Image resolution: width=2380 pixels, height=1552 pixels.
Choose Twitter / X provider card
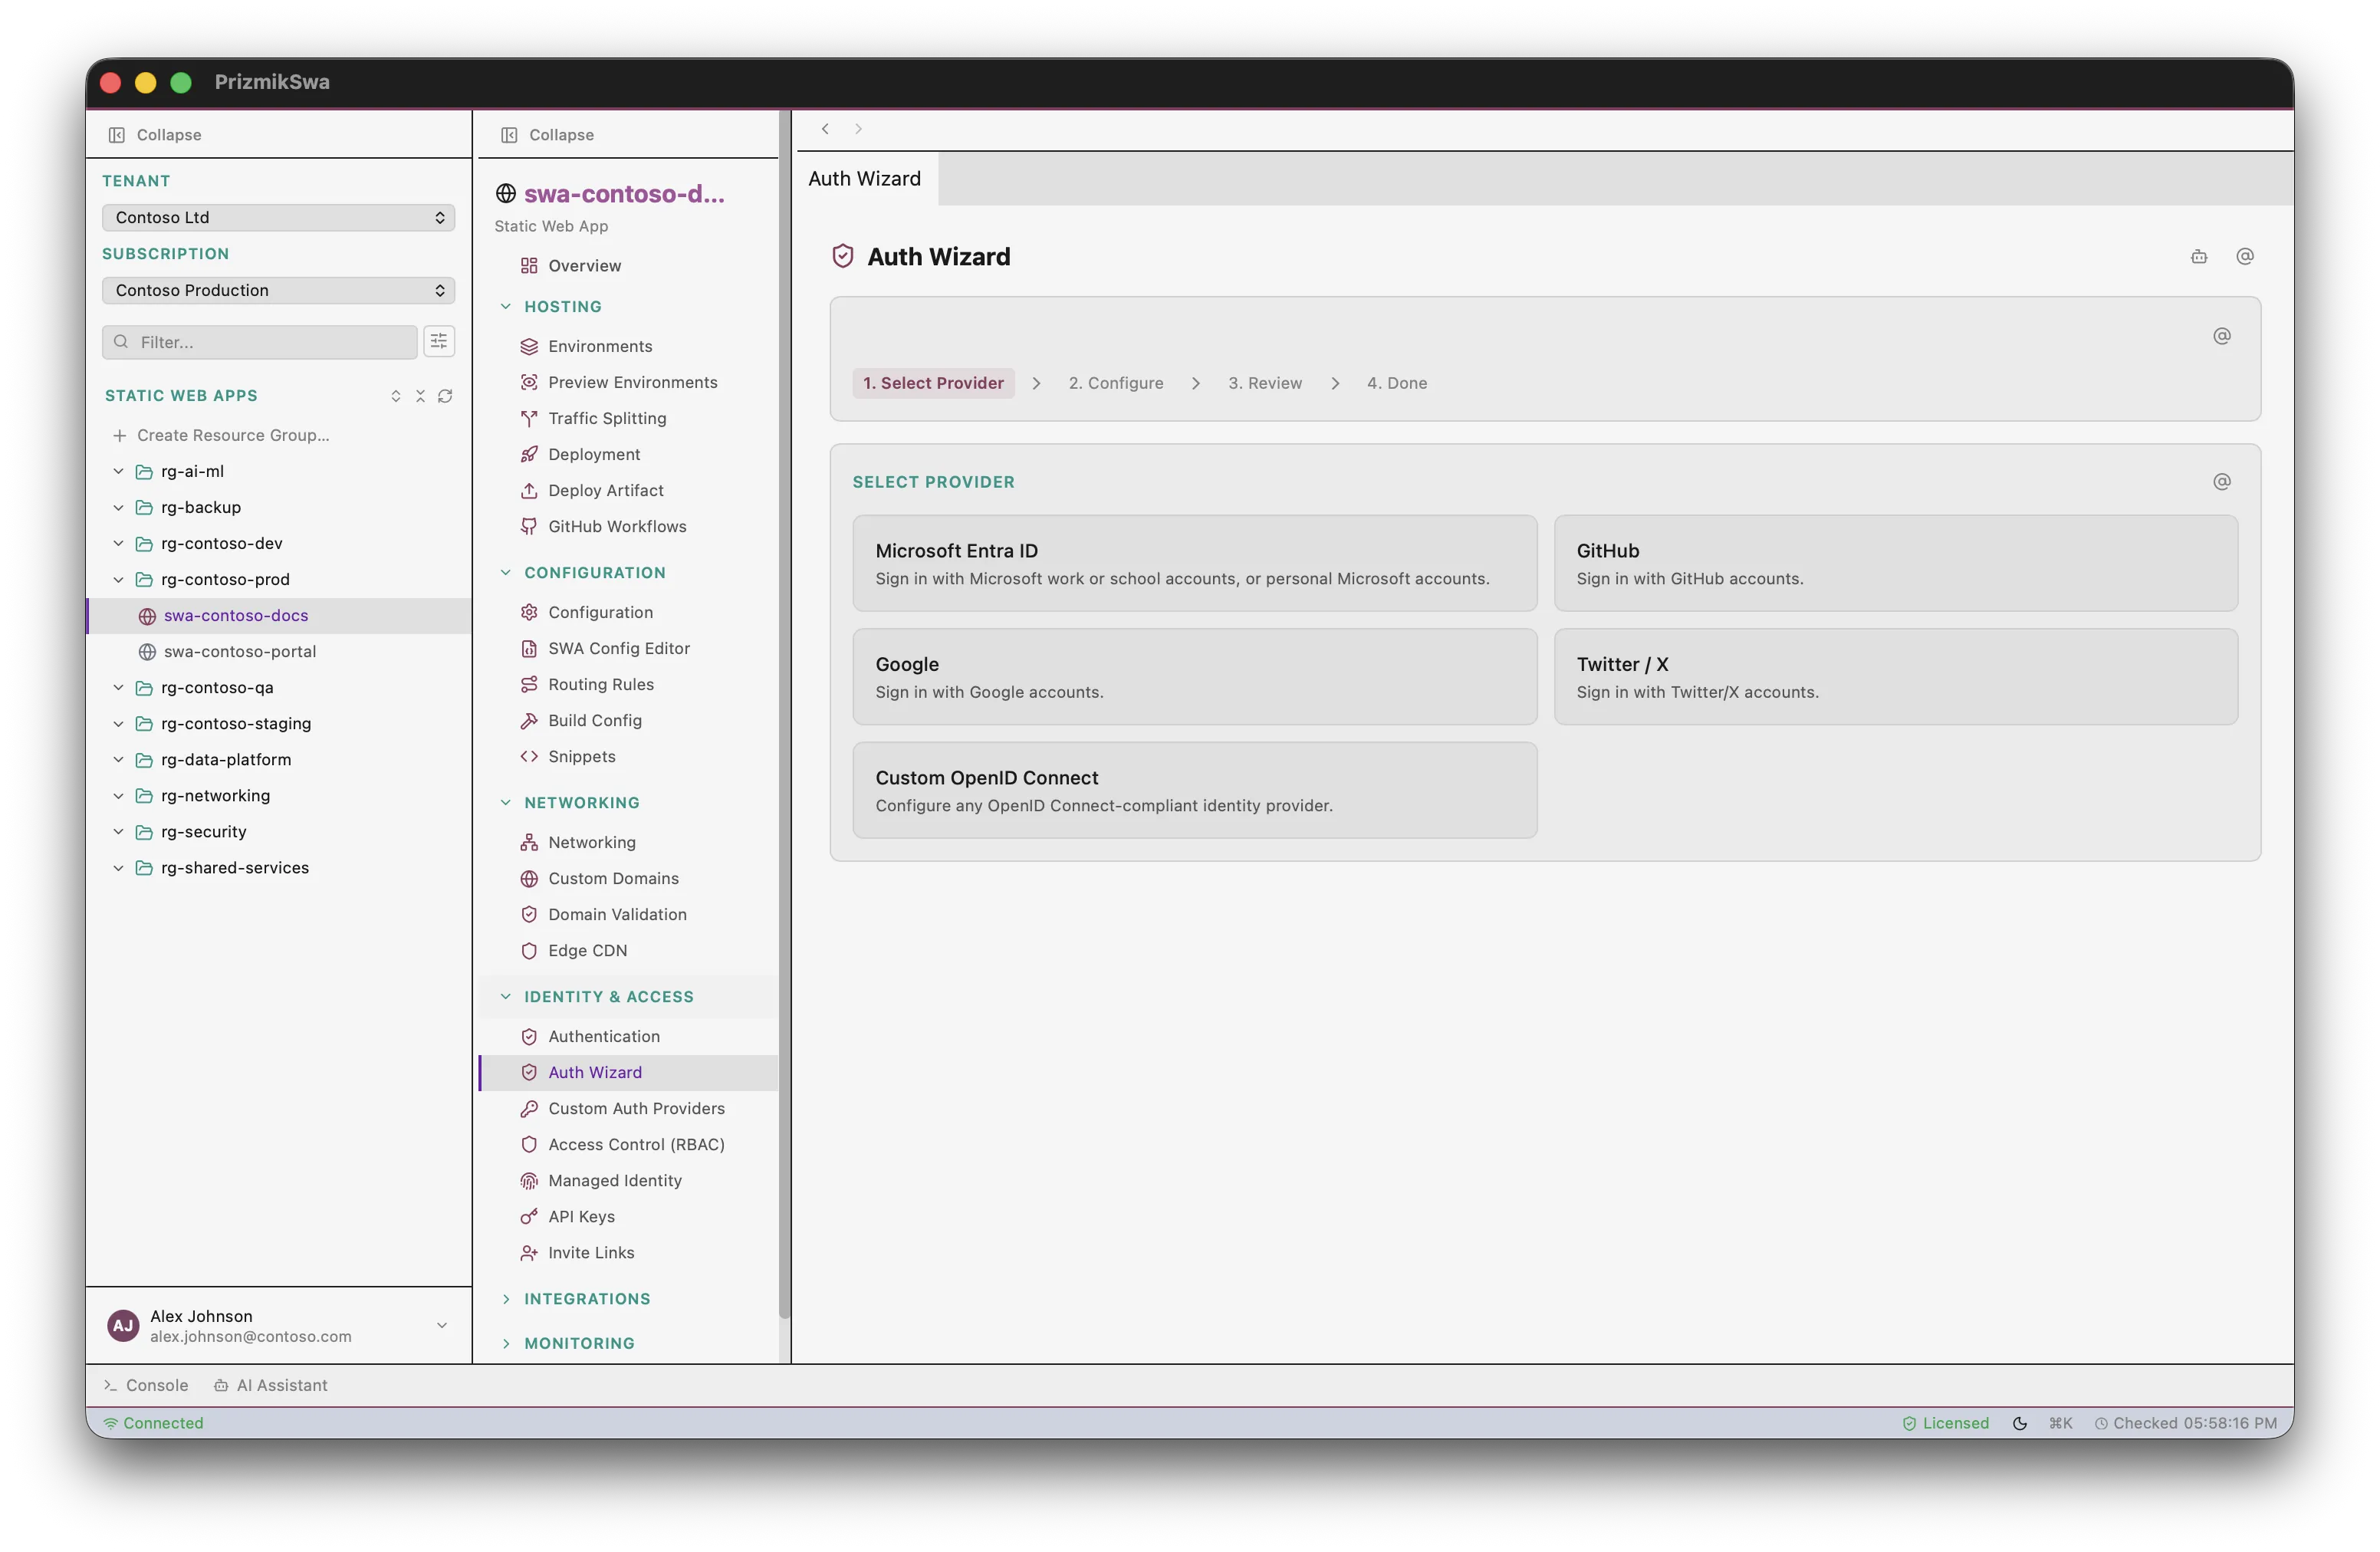click(x=1895, y=676)
